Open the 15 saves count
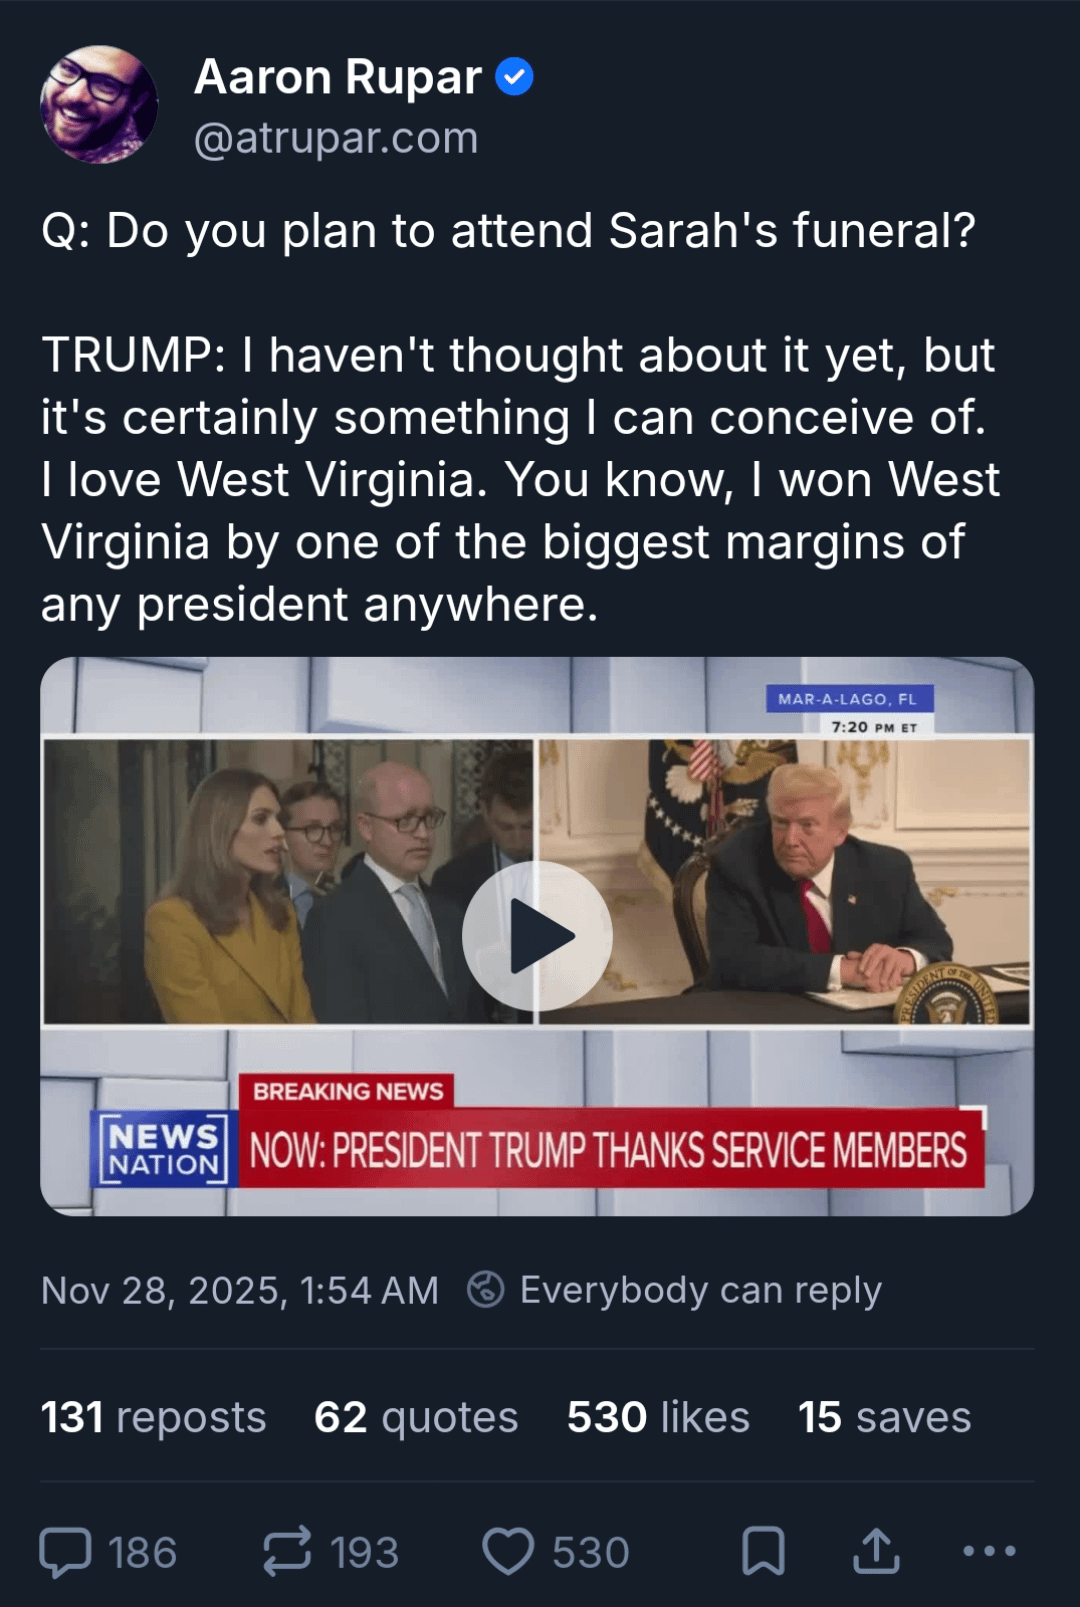Image resolution: width=1080 pixels, height=1607 pixels. [x=884, y=1417]
